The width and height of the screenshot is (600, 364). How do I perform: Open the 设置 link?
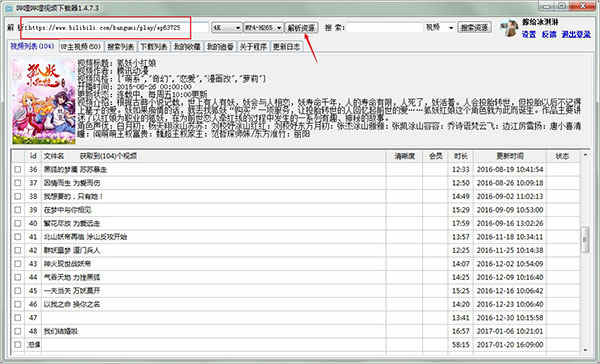pos(529,34)
